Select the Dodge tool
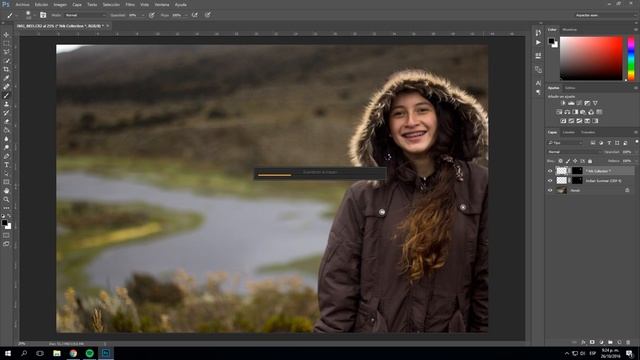The image size is (640, 360). [x=6, y=147]
